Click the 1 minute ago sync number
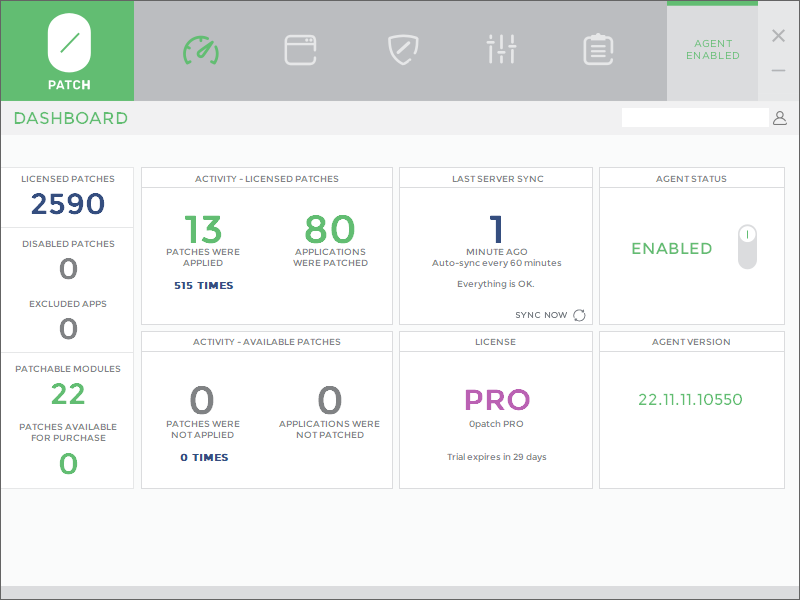Viewport: 800px width, 600px height. point(496,229)
